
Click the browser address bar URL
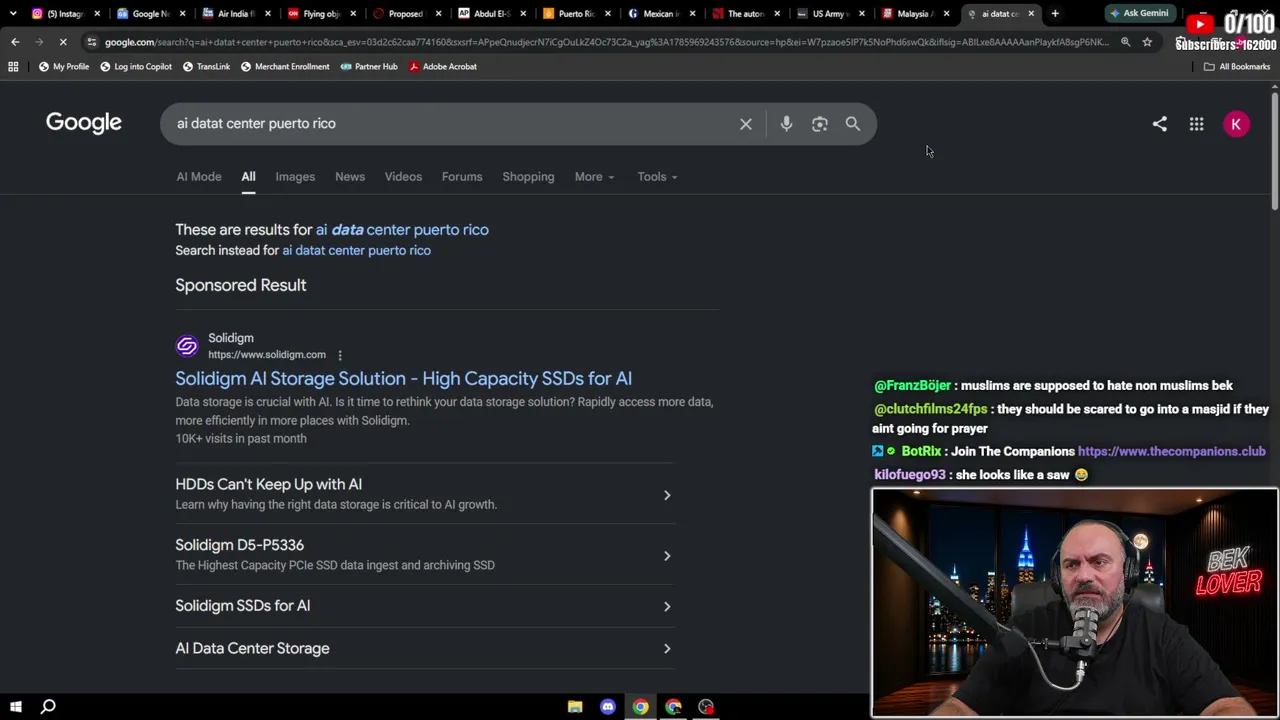[x=606, y=42]
